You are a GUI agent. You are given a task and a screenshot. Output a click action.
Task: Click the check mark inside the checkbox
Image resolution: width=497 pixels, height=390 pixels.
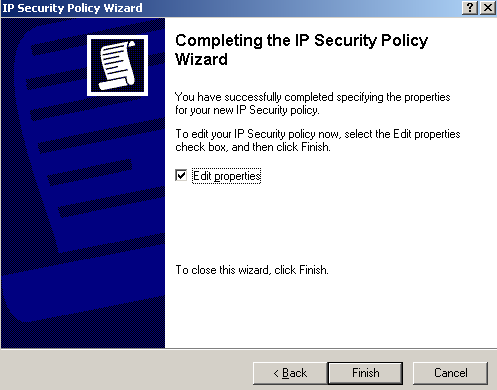coord(181,175)
